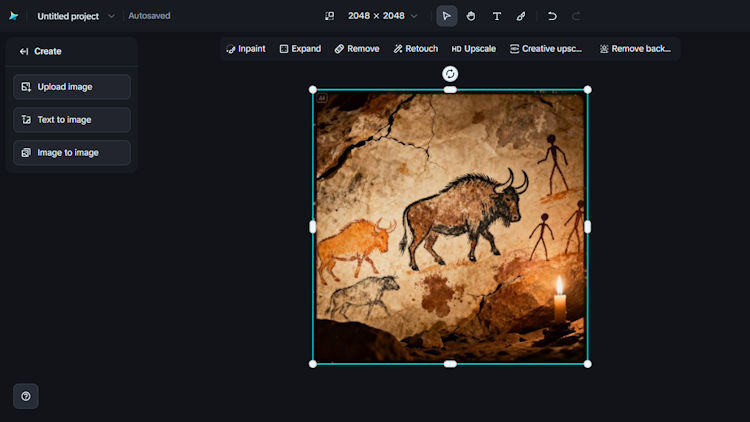Choose the Remove tool
The width and height of the screenshot is (750, 422).
click(357, 49)
